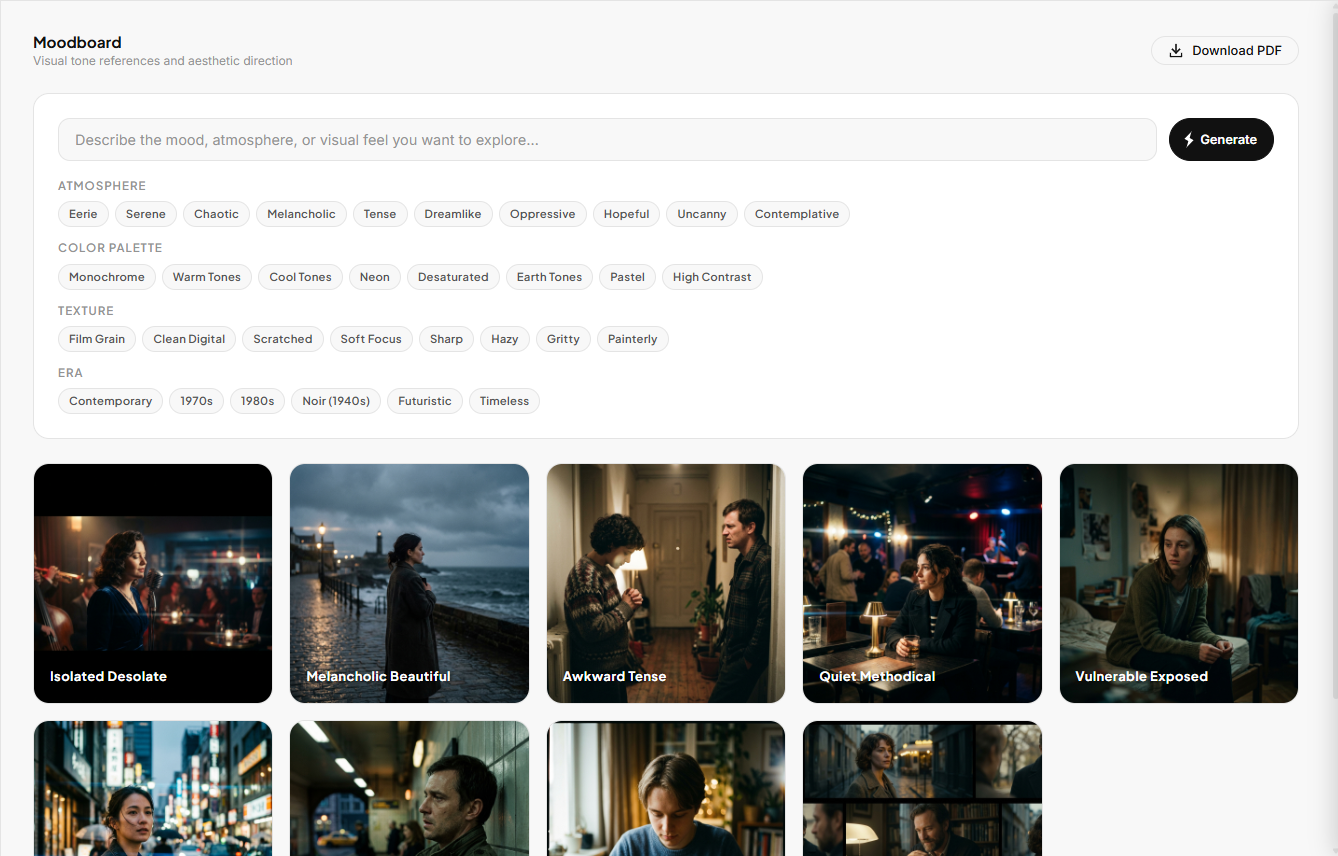Choose the Hazy texture chip

(505, 339)
